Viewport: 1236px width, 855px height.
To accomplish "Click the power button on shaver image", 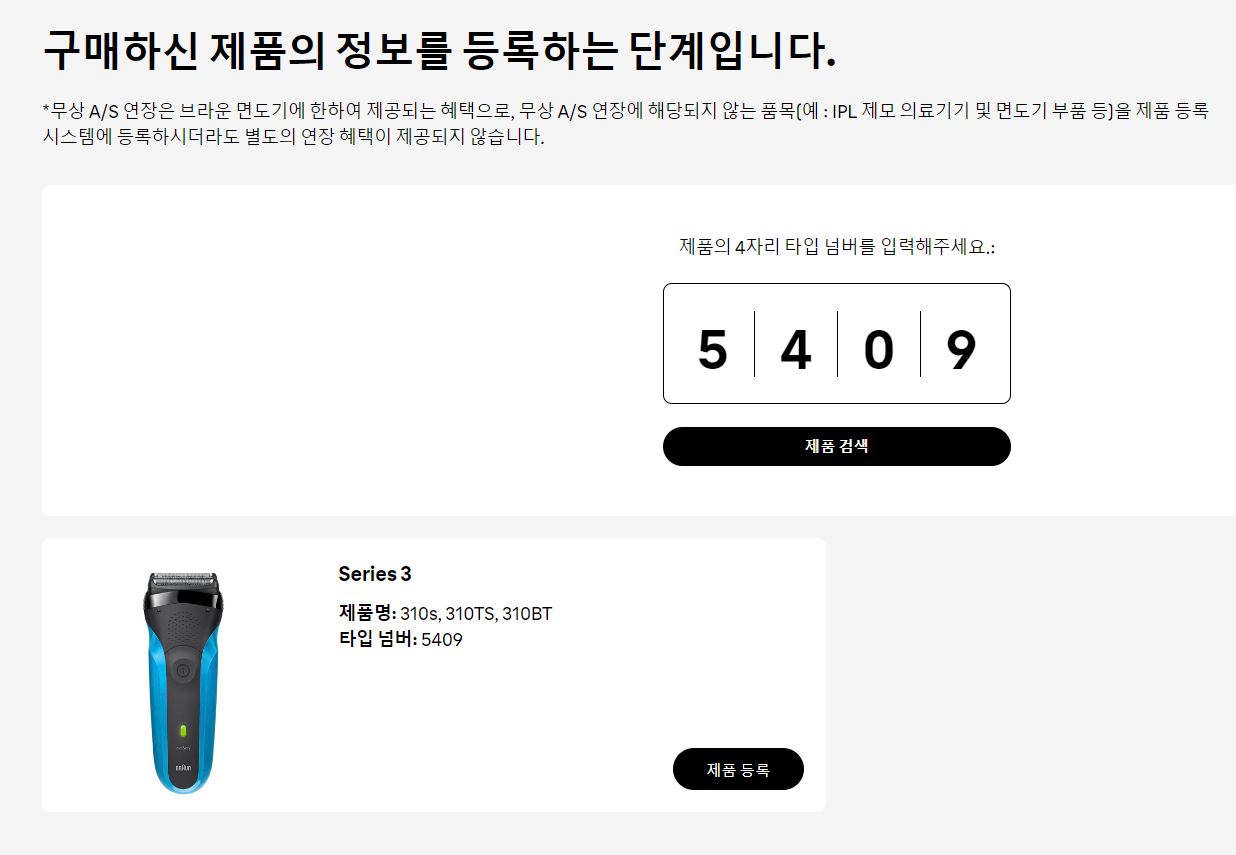I will coord(182,668).
